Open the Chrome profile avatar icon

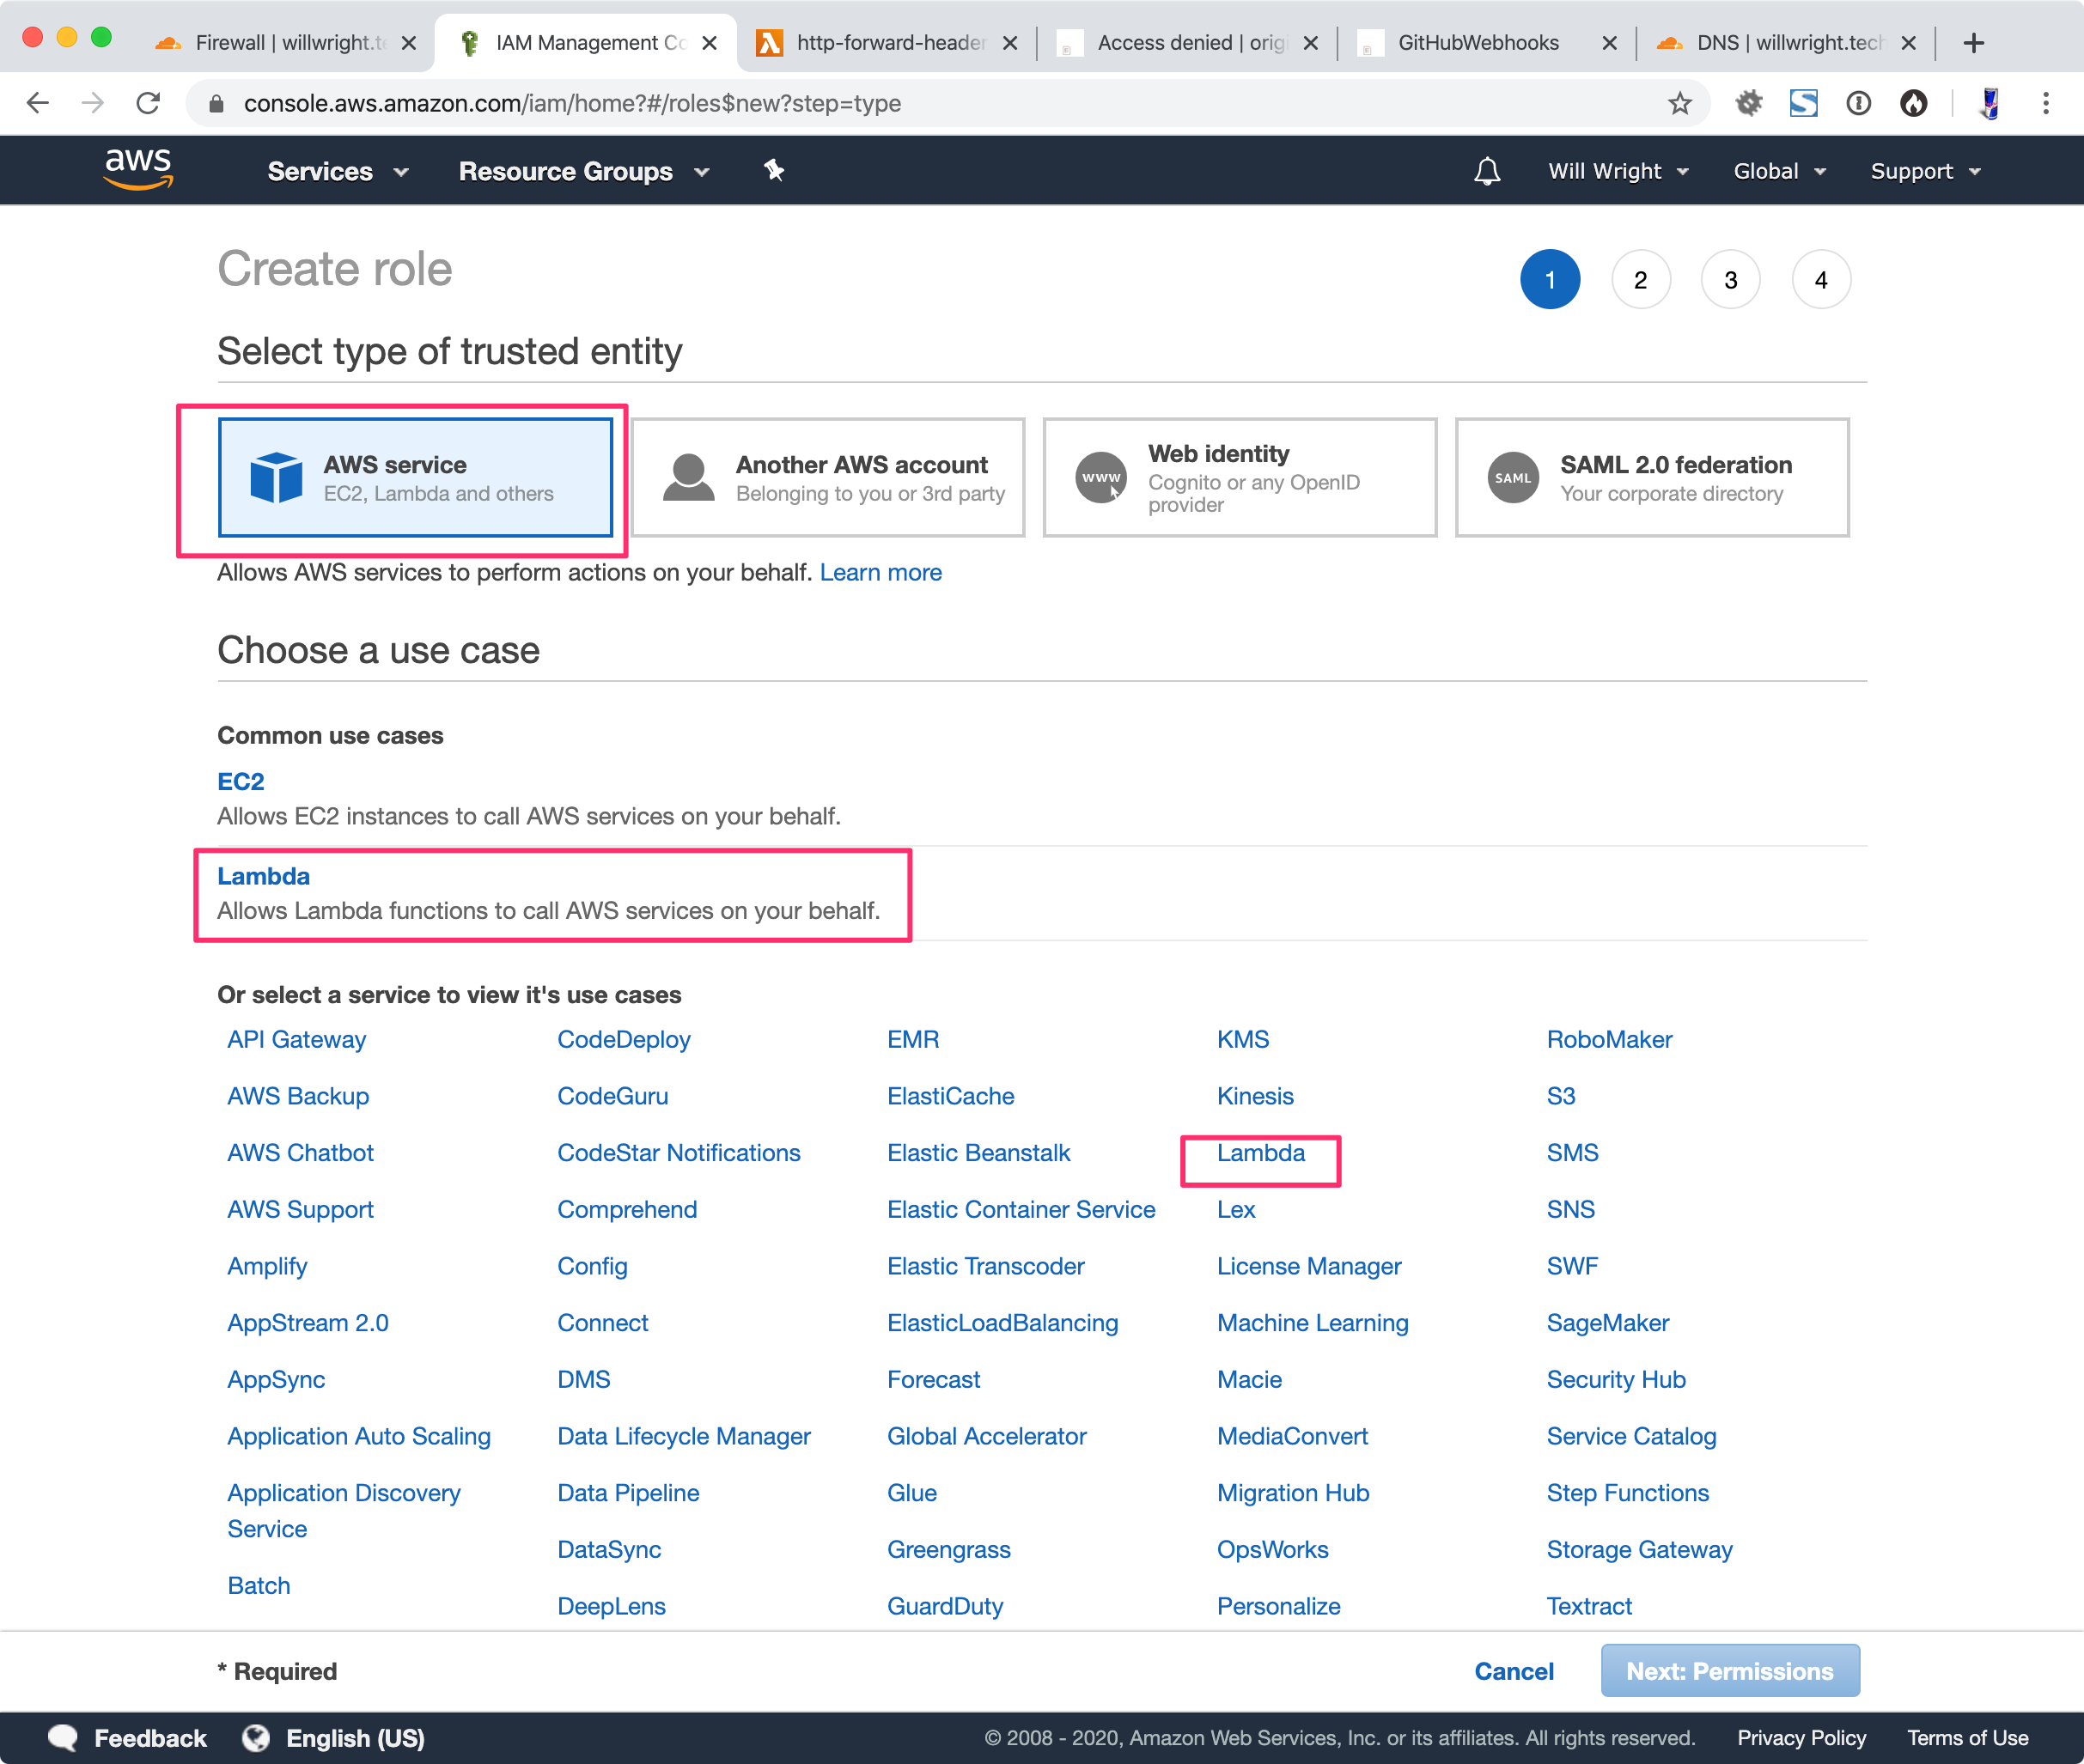pyautogui.click(x=1990, y=103)
